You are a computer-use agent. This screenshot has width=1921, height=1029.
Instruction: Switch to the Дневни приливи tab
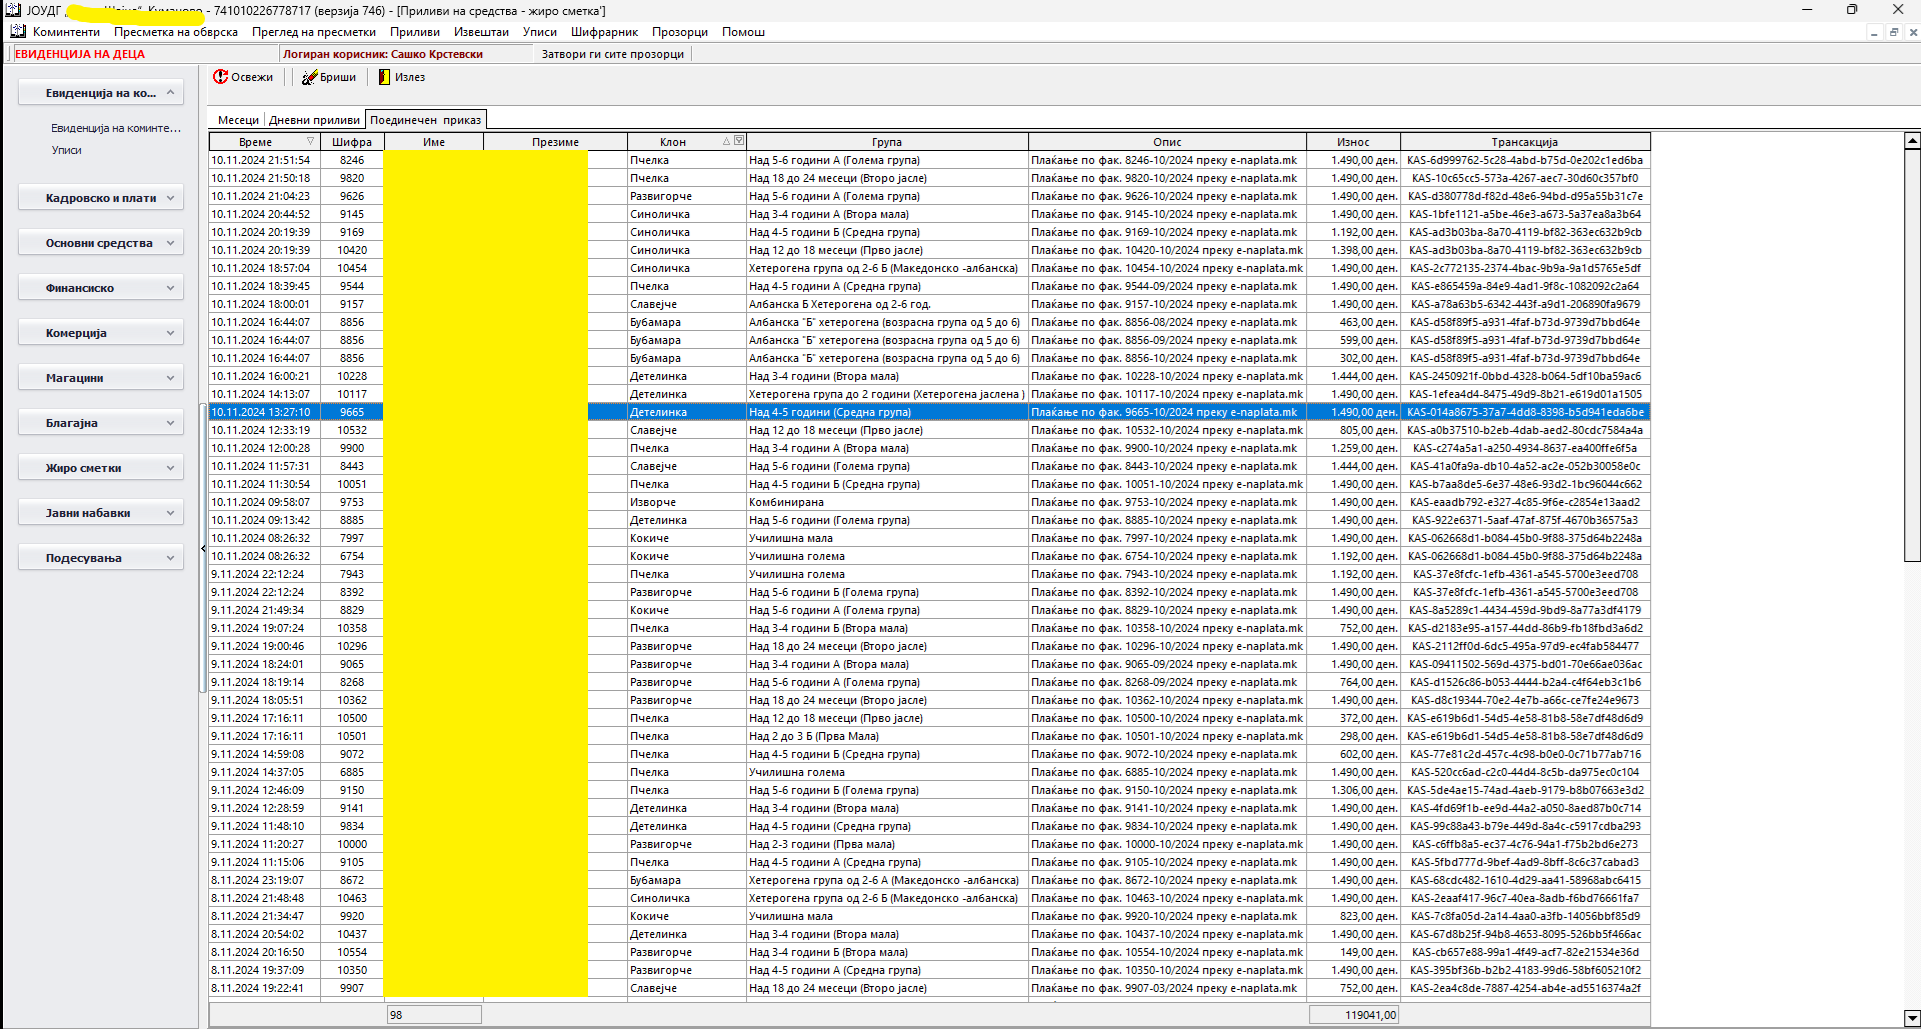[x=314, y=120]
